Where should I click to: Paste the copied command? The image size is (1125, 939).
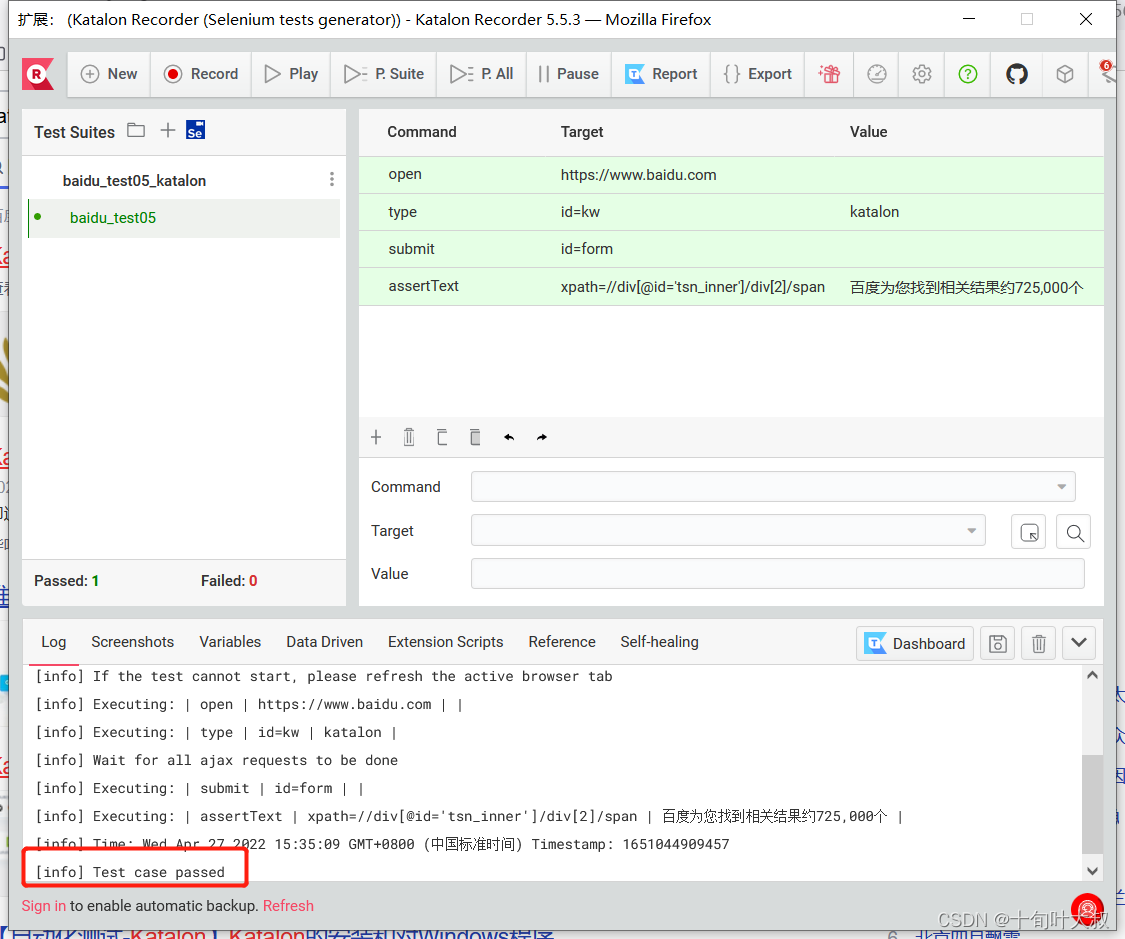click(x=475, y=437)
